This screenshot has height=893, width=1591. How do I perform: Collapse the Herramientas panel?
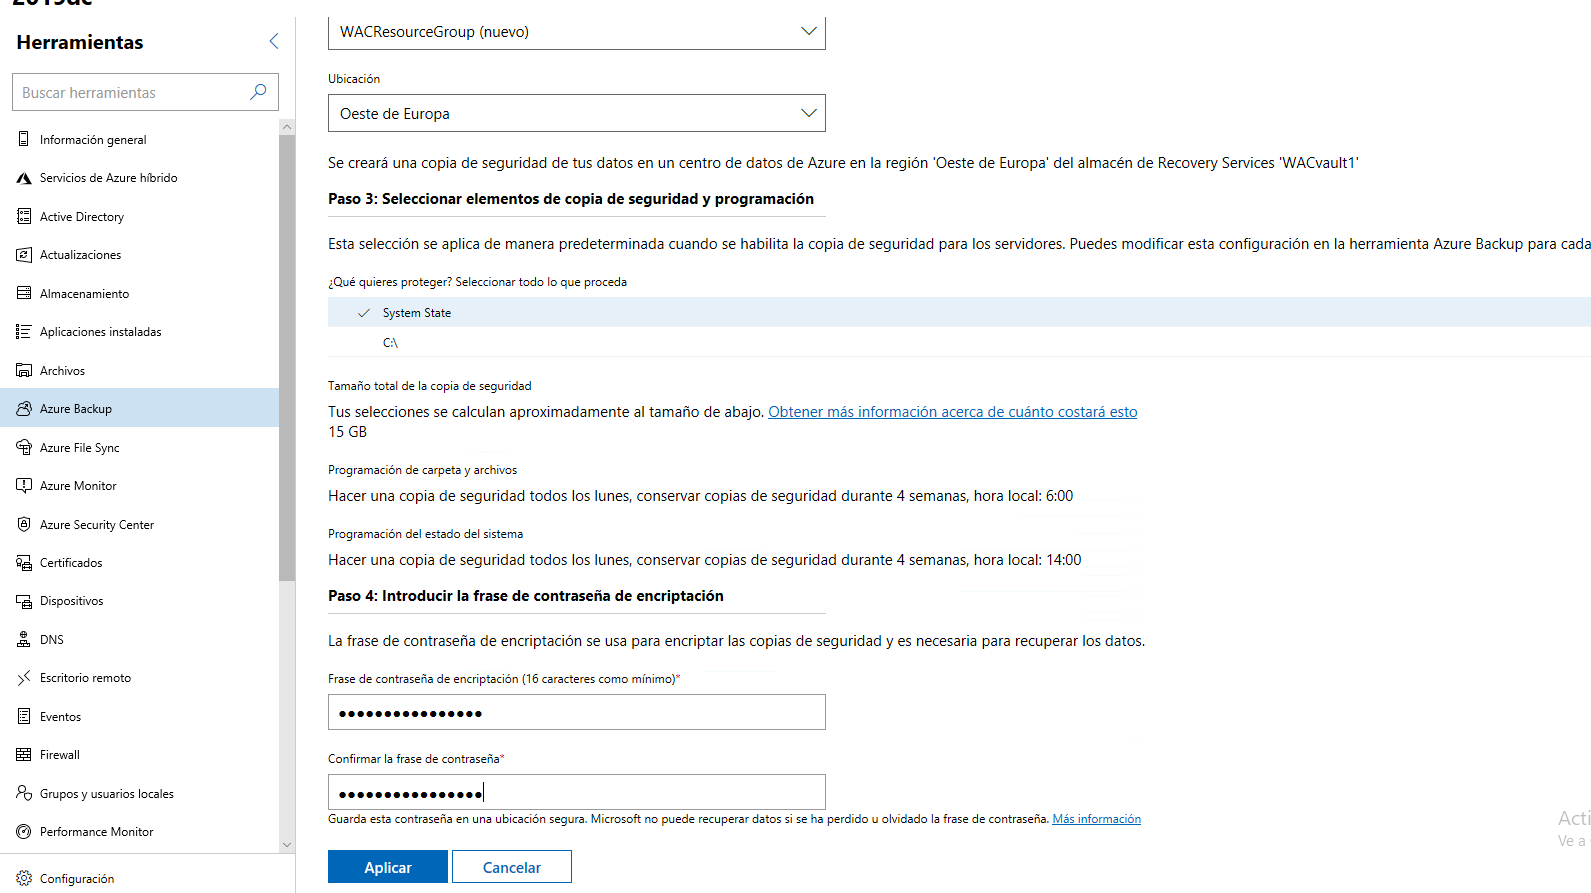tap(274, 41)
